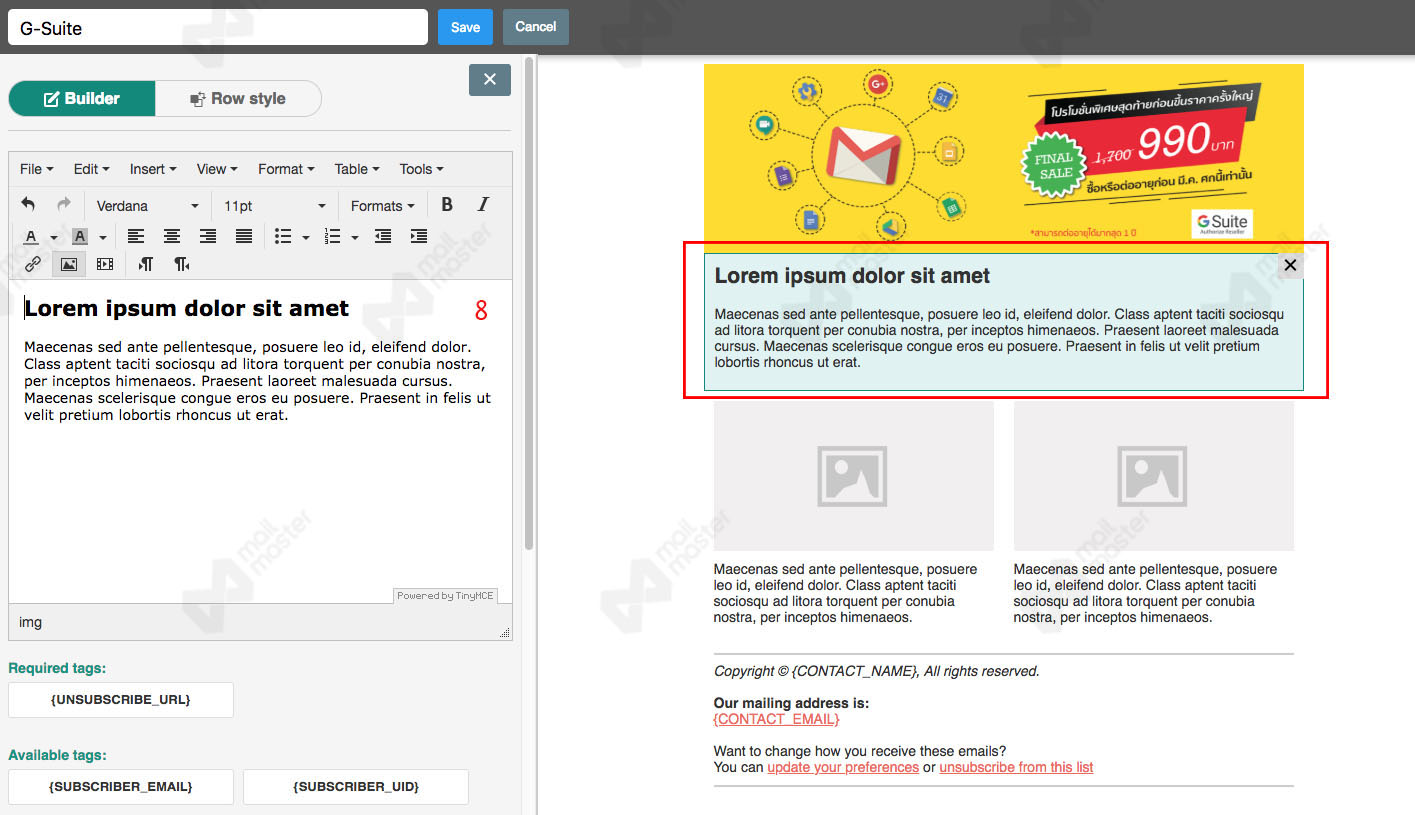The width and height of the screenshot is (1415, 815).
Task: Open the Table menu
Action: 356,169
